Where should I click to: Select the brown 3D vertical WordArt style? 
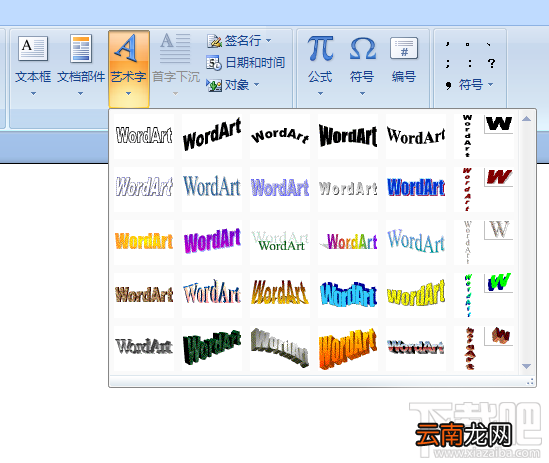[484, 348]
